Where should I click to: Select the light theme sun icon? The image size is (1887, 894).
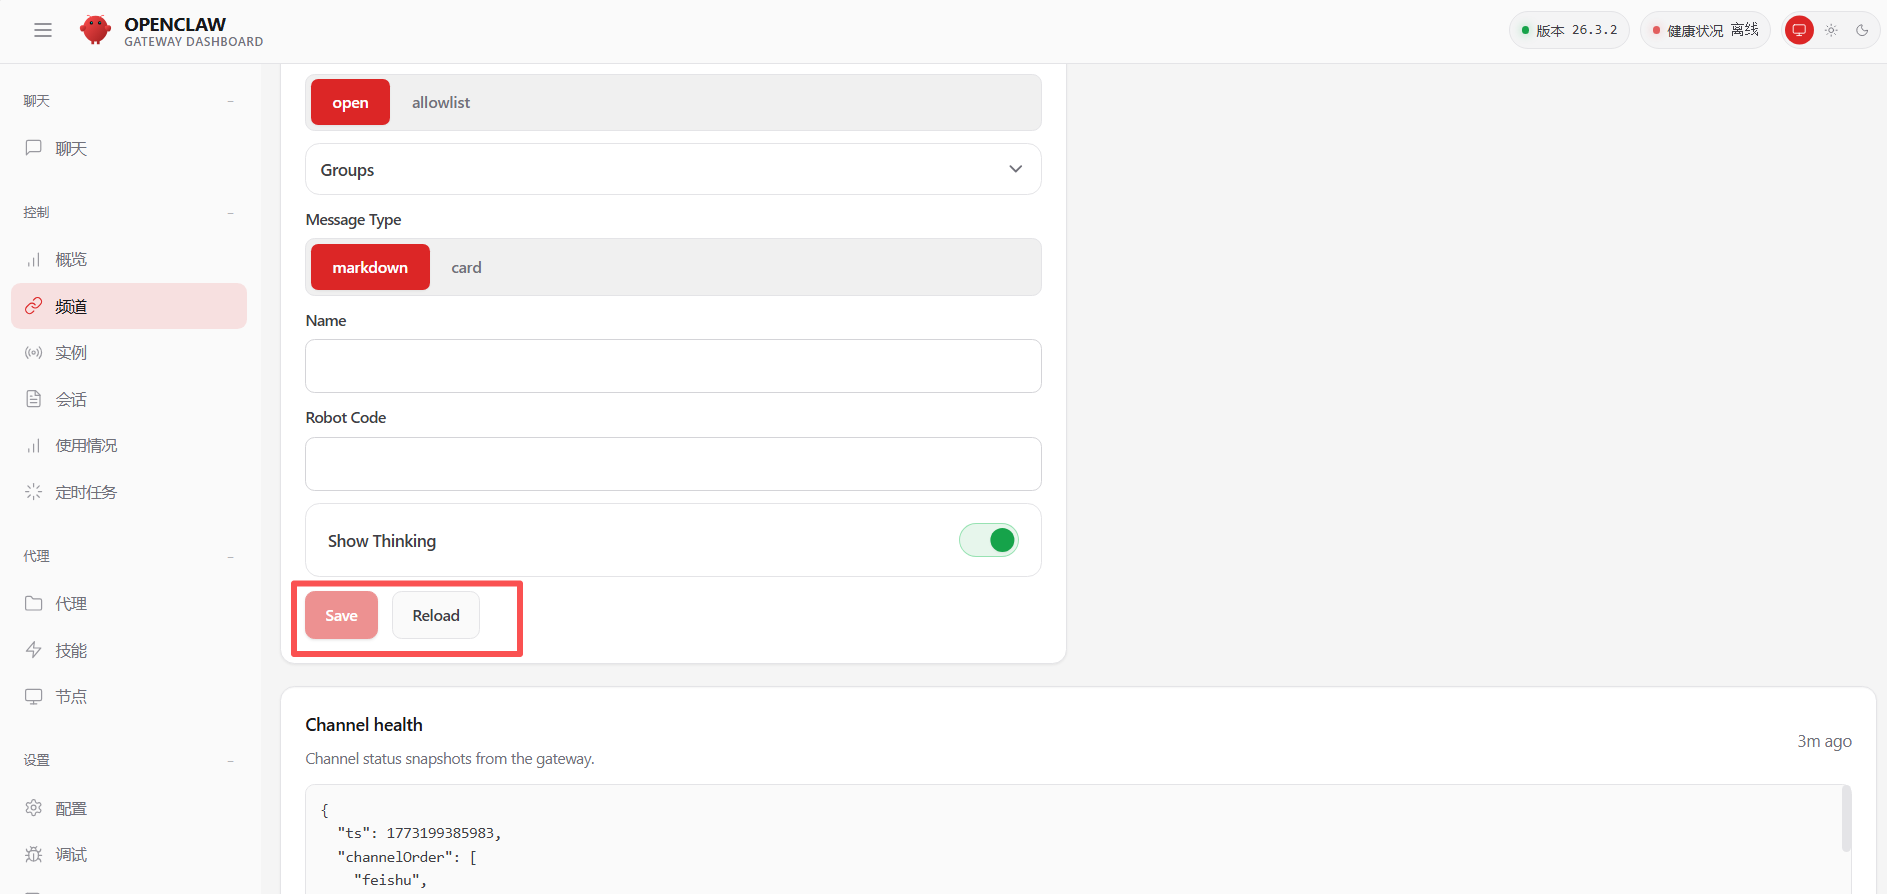pyautogui.click(x=1831, y=30)
